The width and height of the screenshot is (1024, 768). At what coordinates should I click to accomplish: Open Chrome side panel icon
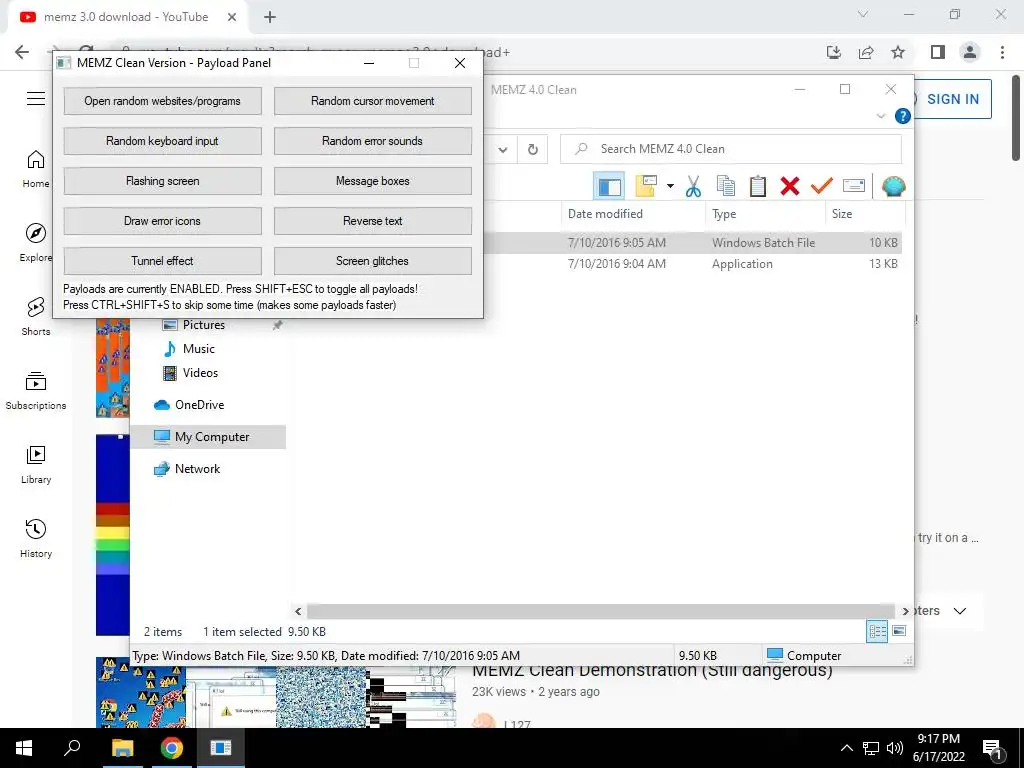coord(938,52)
